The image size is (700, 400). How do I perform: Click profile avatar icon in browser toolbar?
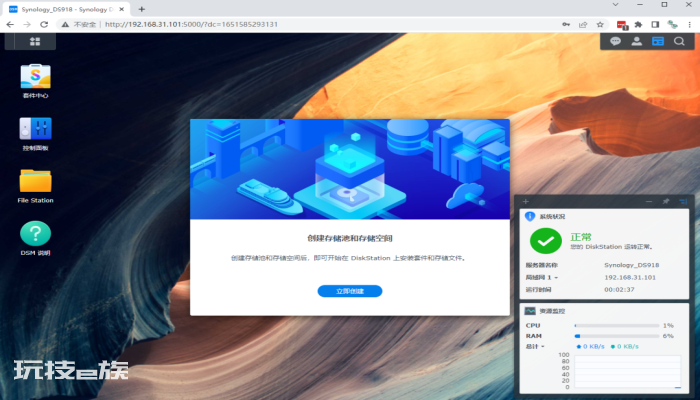pyautogui.click(x=672, y=25)
